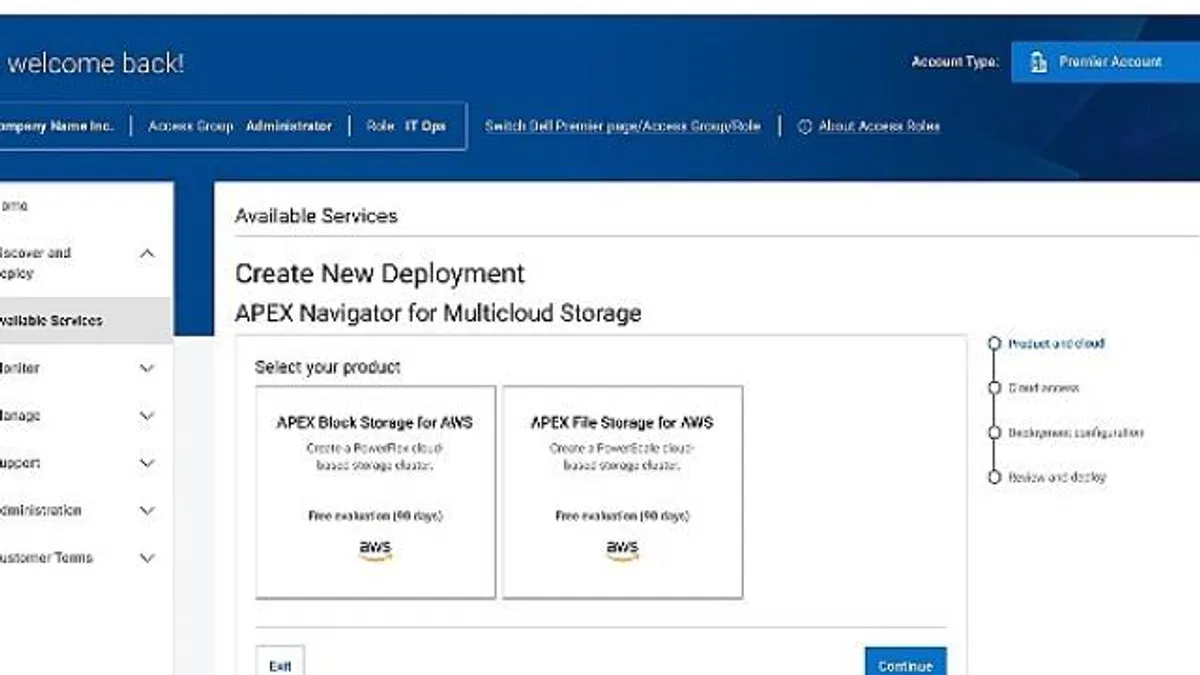The height and width of the screenshot is (675, 1200).
Task: Open the Support menu item
Action: click(20, 463)
